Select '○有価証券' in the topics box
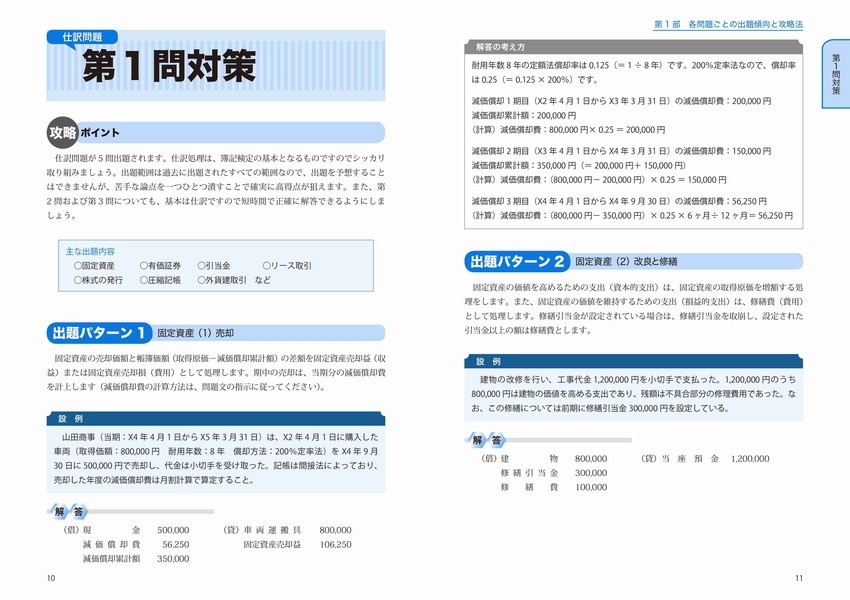This screenshot has height=600, width=850. coord(160,266)
